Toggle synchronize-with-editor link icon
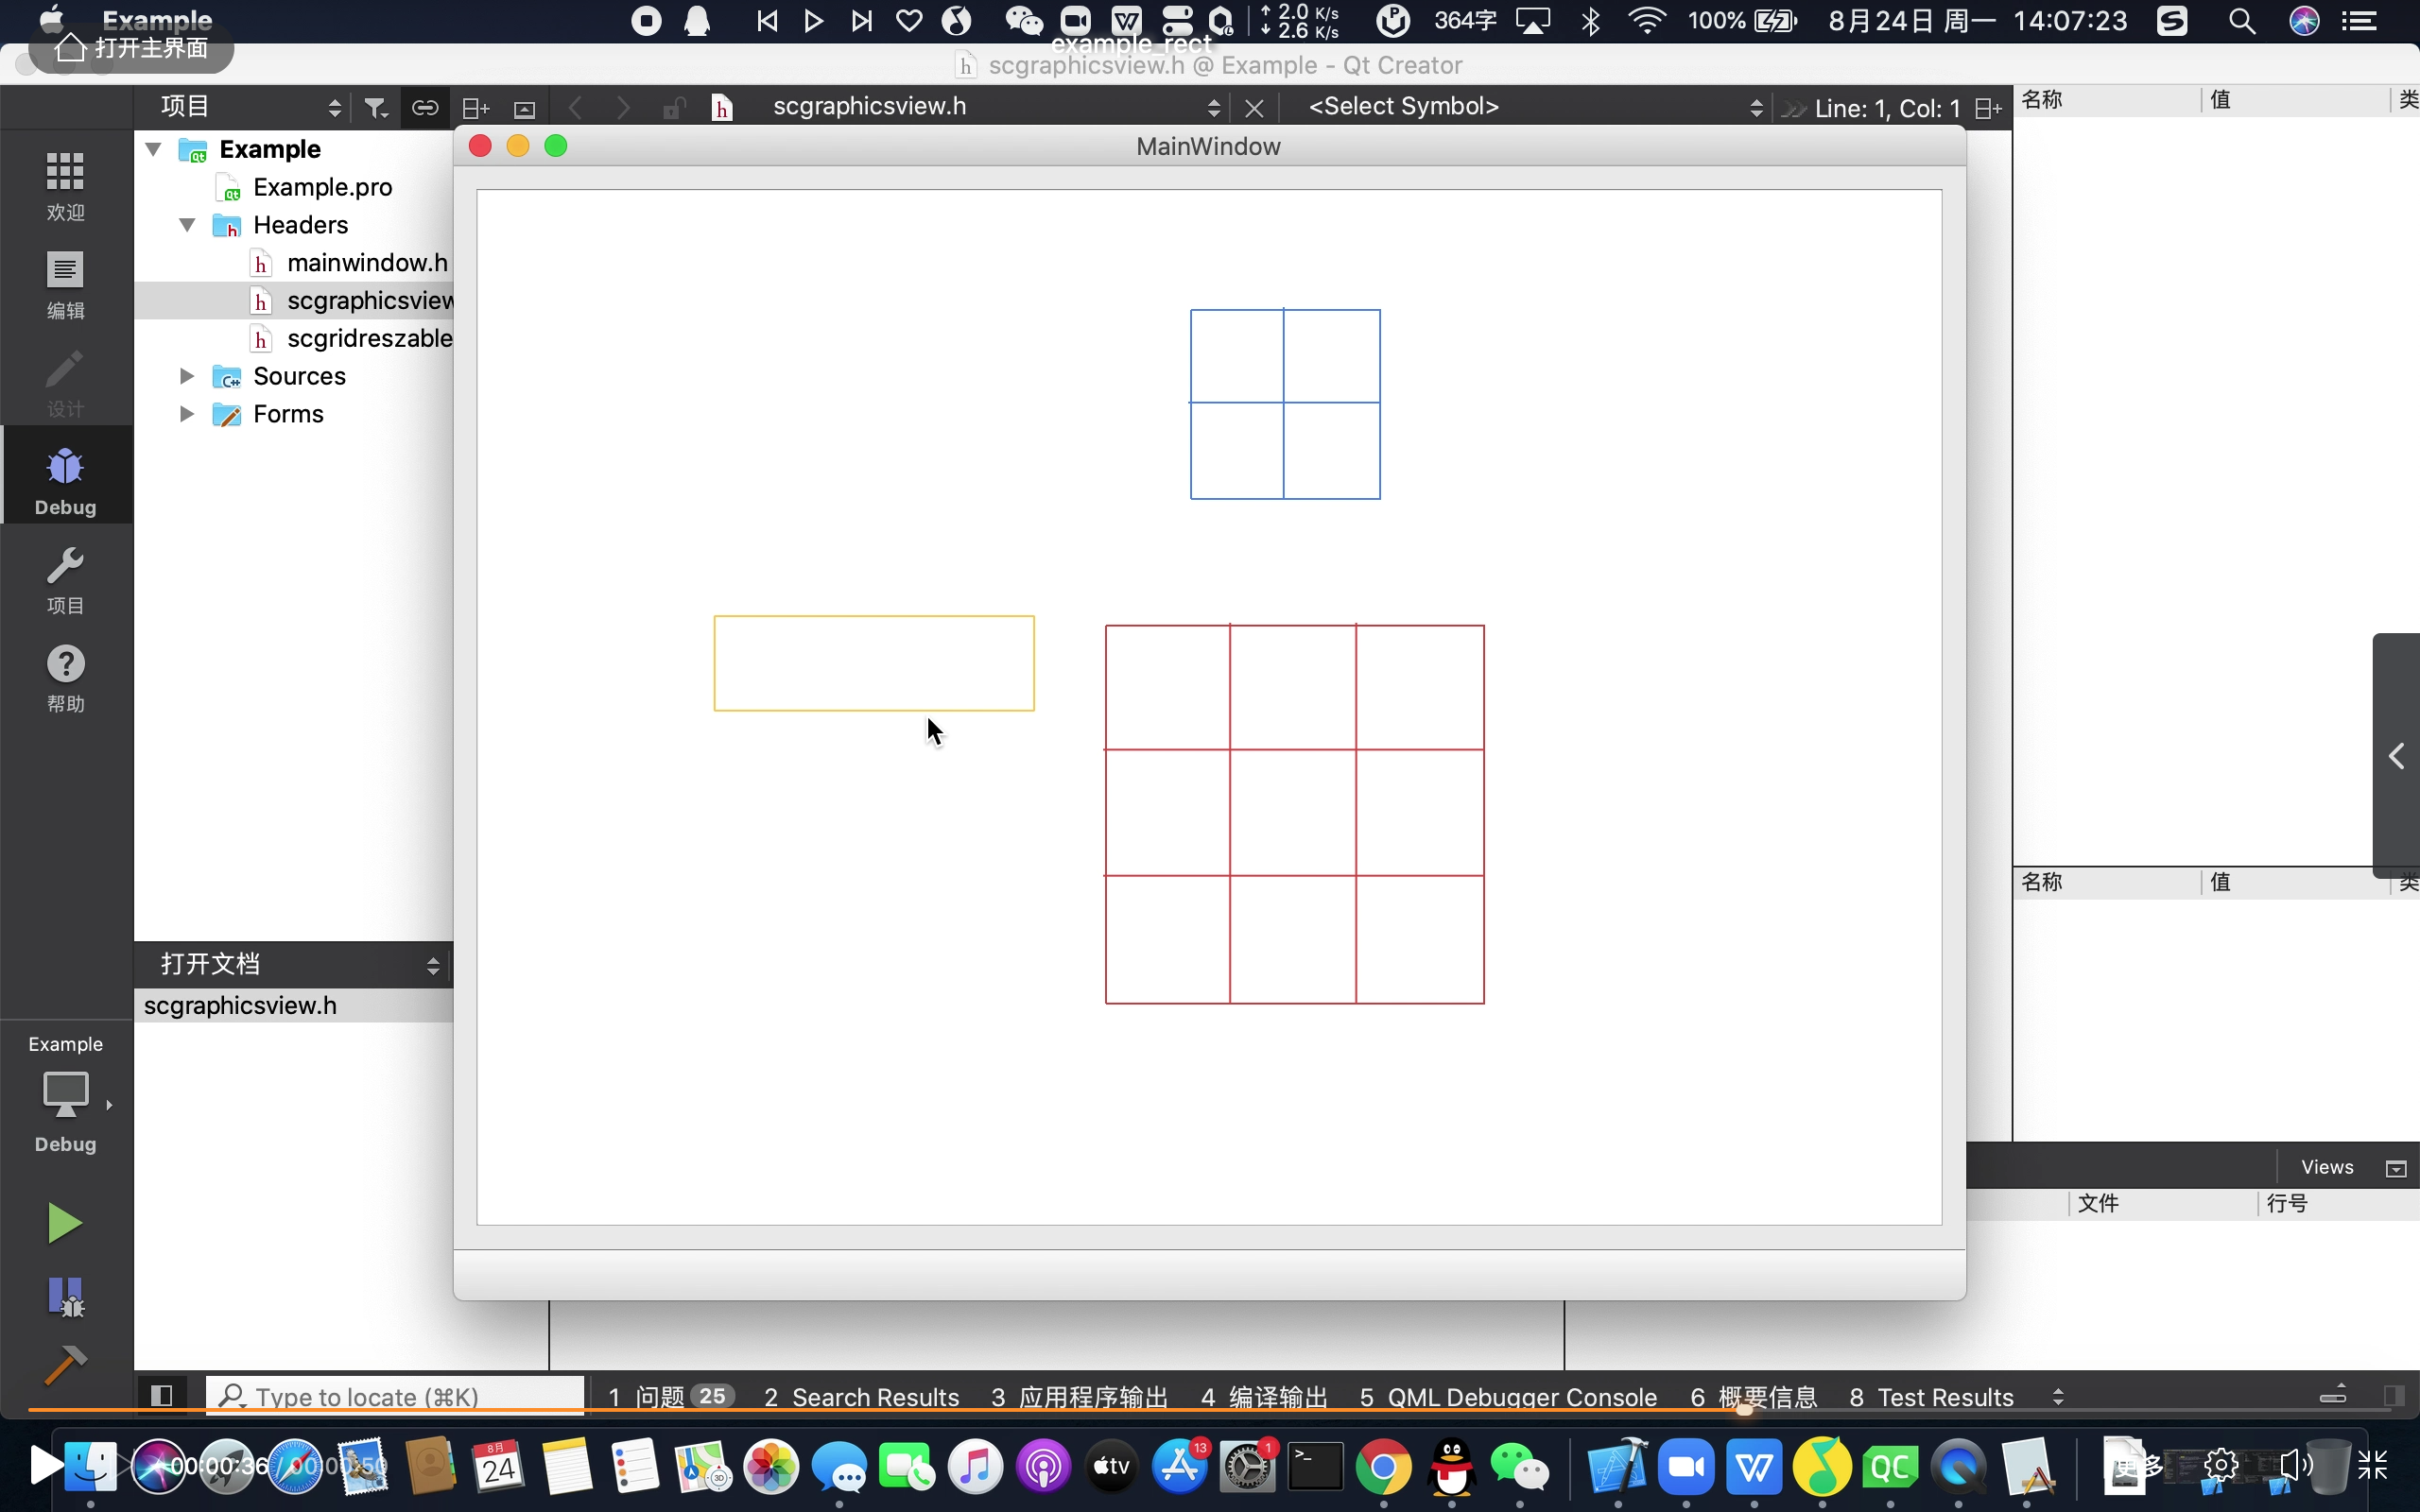 click(x=425, y=107)
